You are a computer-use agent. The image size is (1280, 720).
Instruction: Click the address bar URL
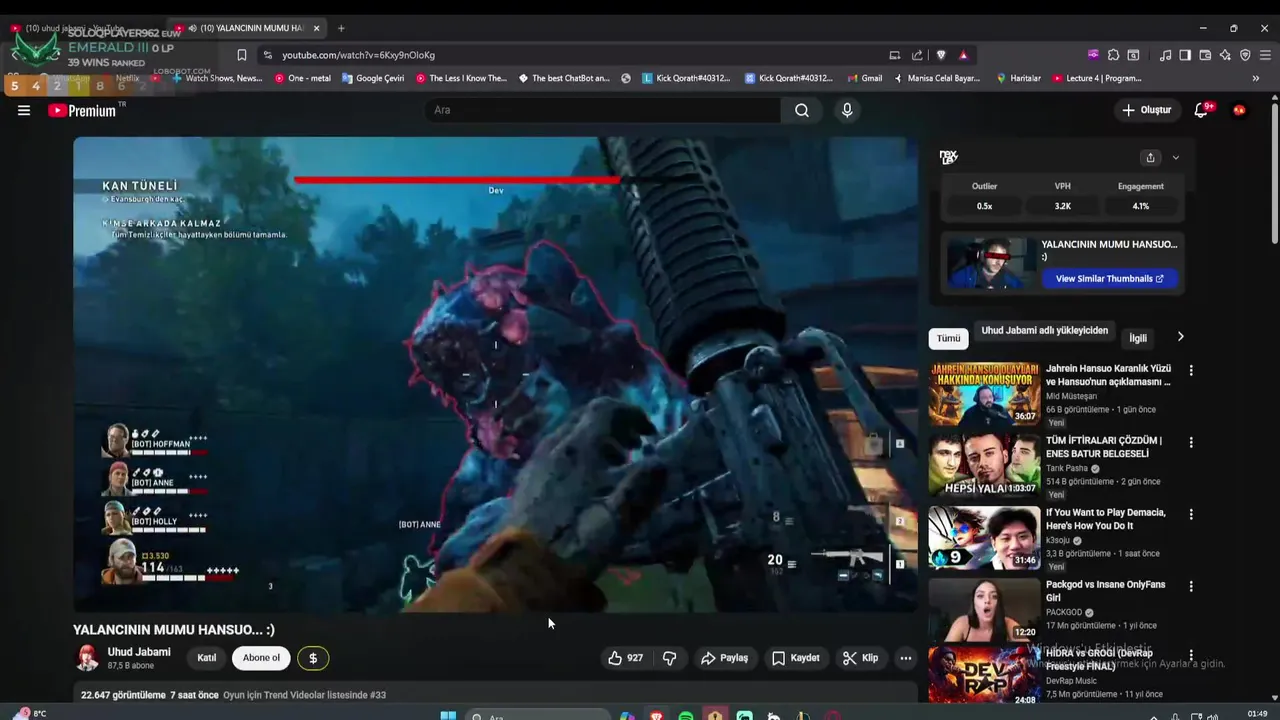tap(358, 55)
